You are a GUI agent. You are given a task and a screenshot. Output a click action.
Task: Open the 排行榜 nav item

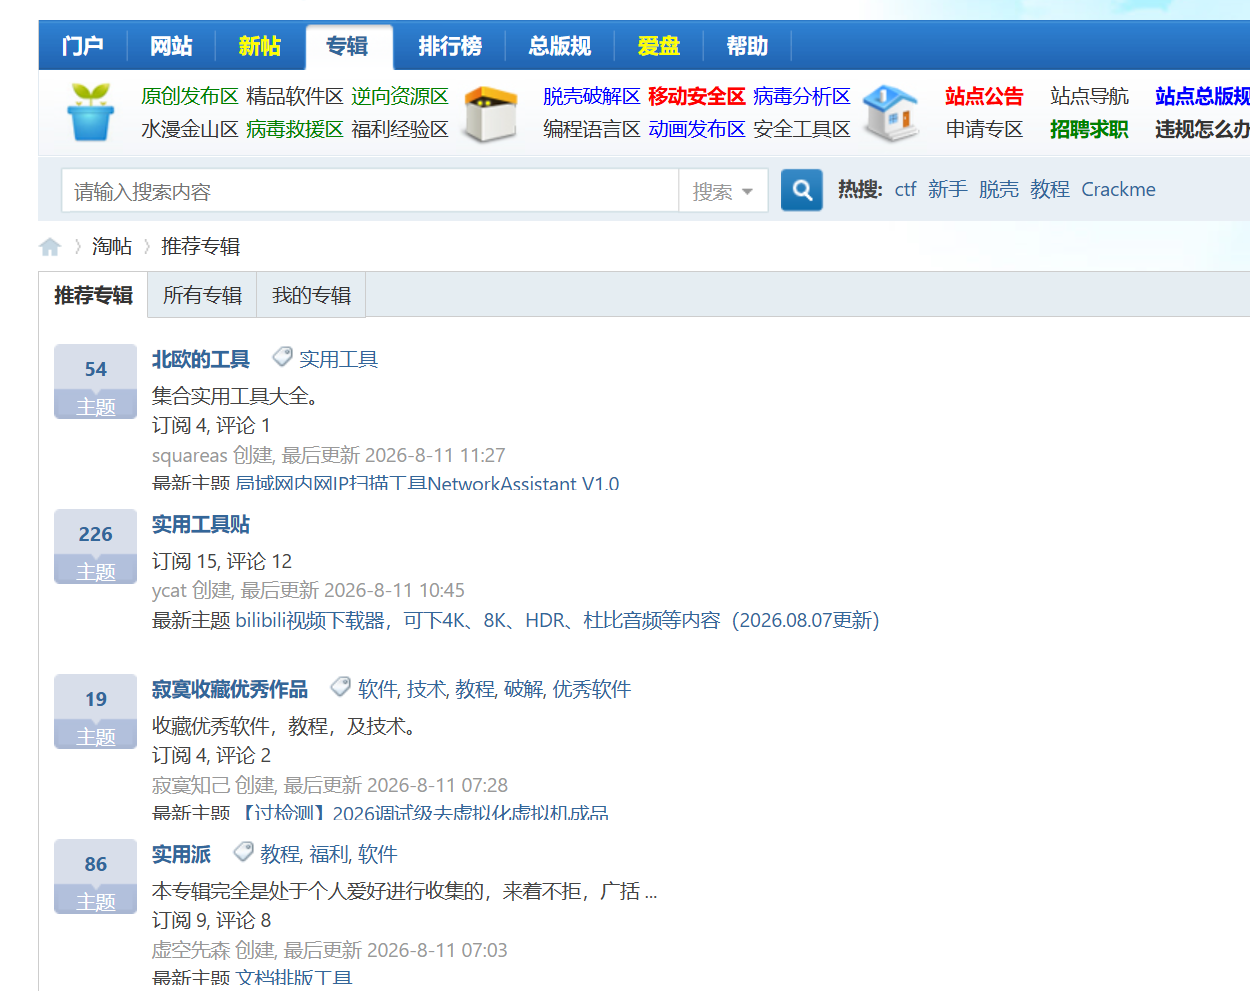450,46
